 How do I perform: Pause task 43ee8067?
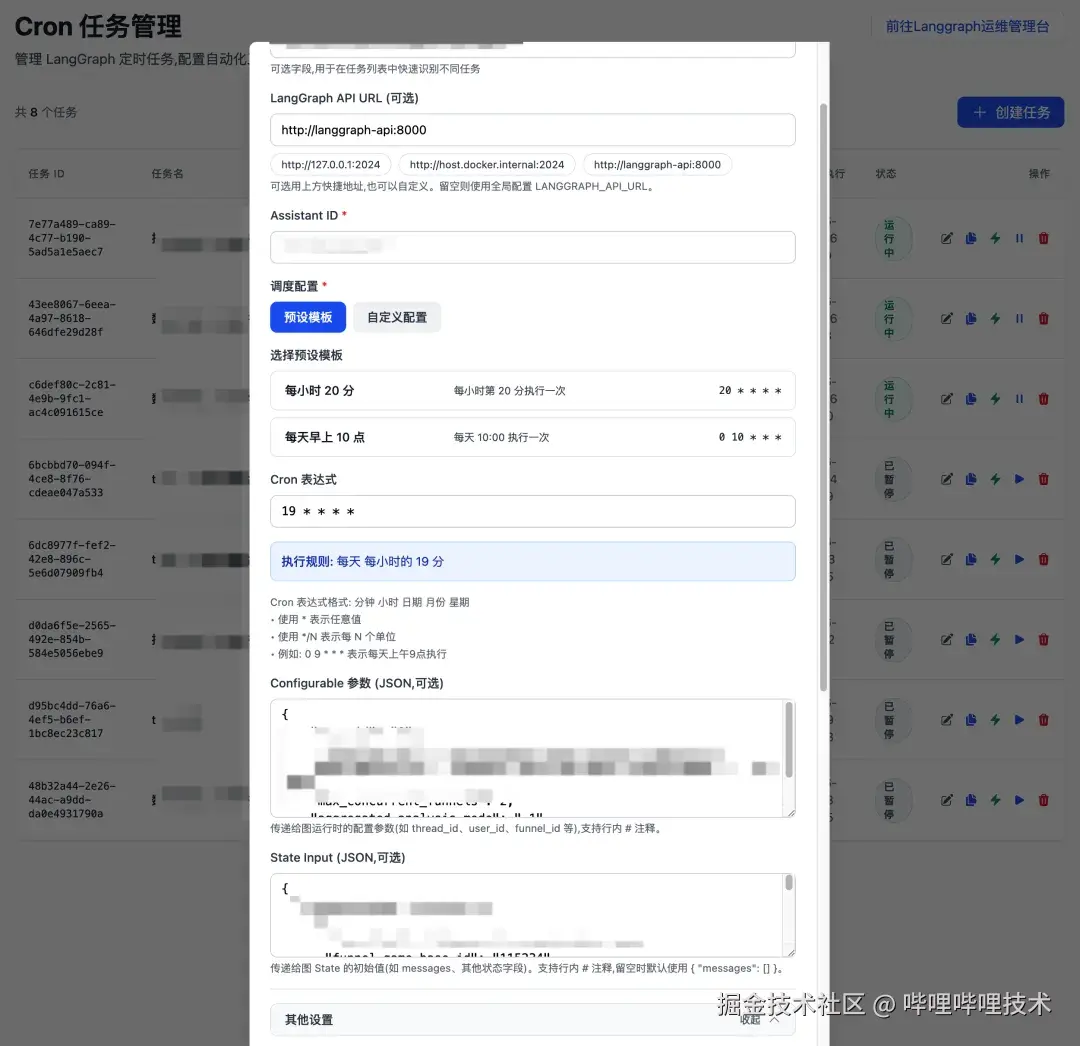point(1019,319)
